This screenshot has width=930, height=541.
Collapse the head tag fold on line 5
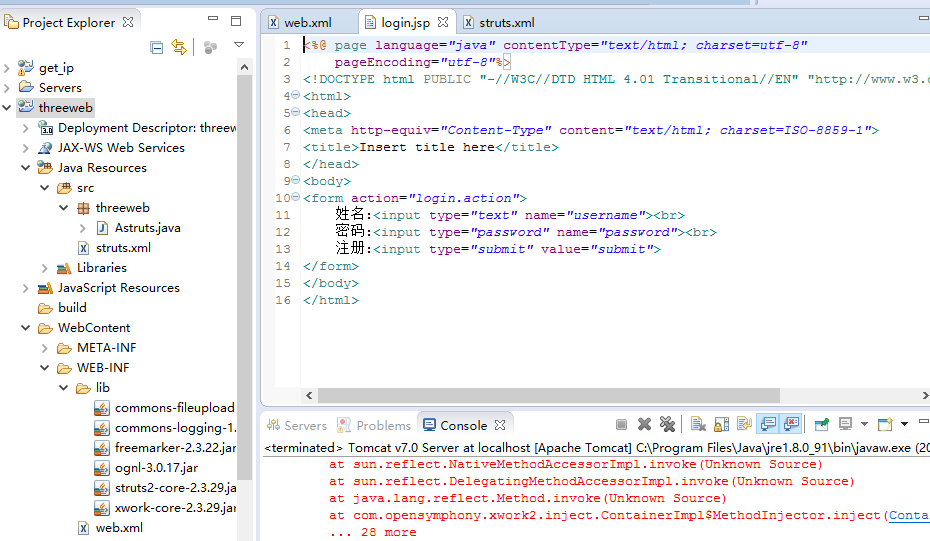point(295,112)
